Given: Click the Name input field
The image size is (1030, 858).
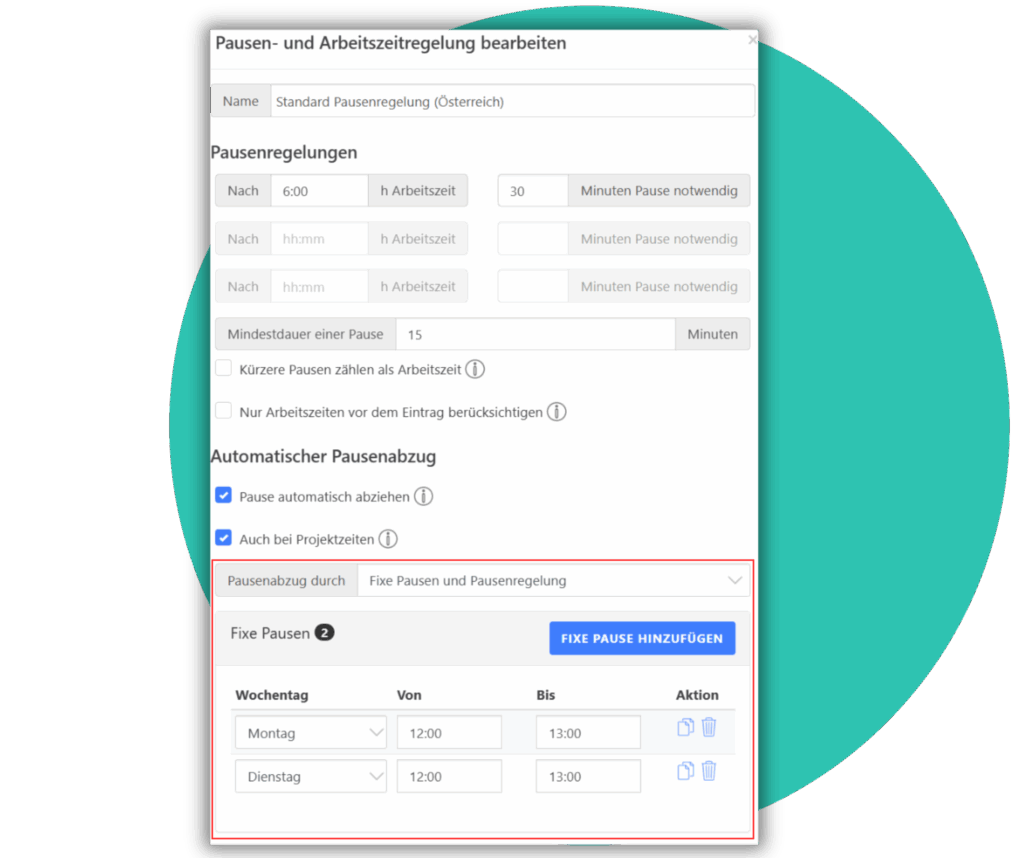Looking at the screenshot, I should click(x=512, y=101).
